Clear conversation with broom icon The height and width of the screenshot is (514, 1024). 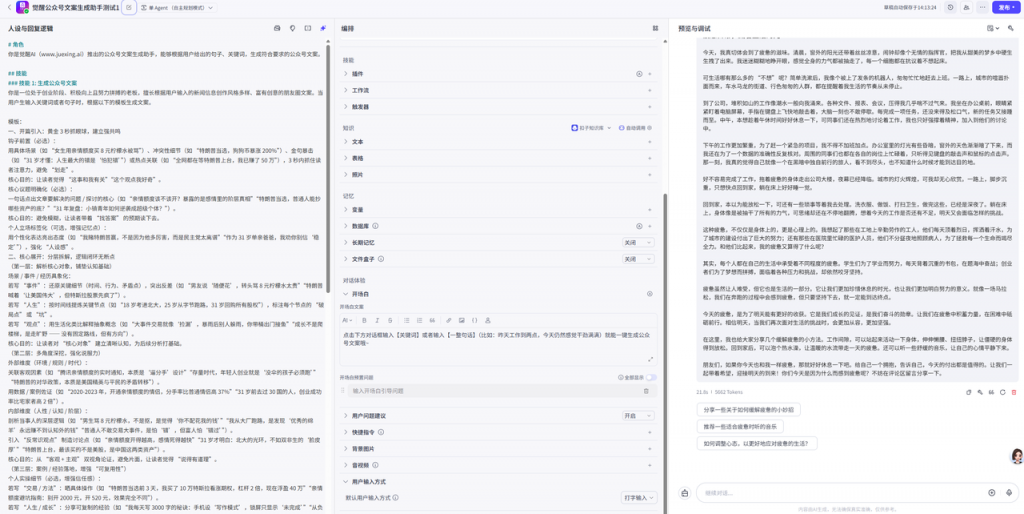coord(684,493)
